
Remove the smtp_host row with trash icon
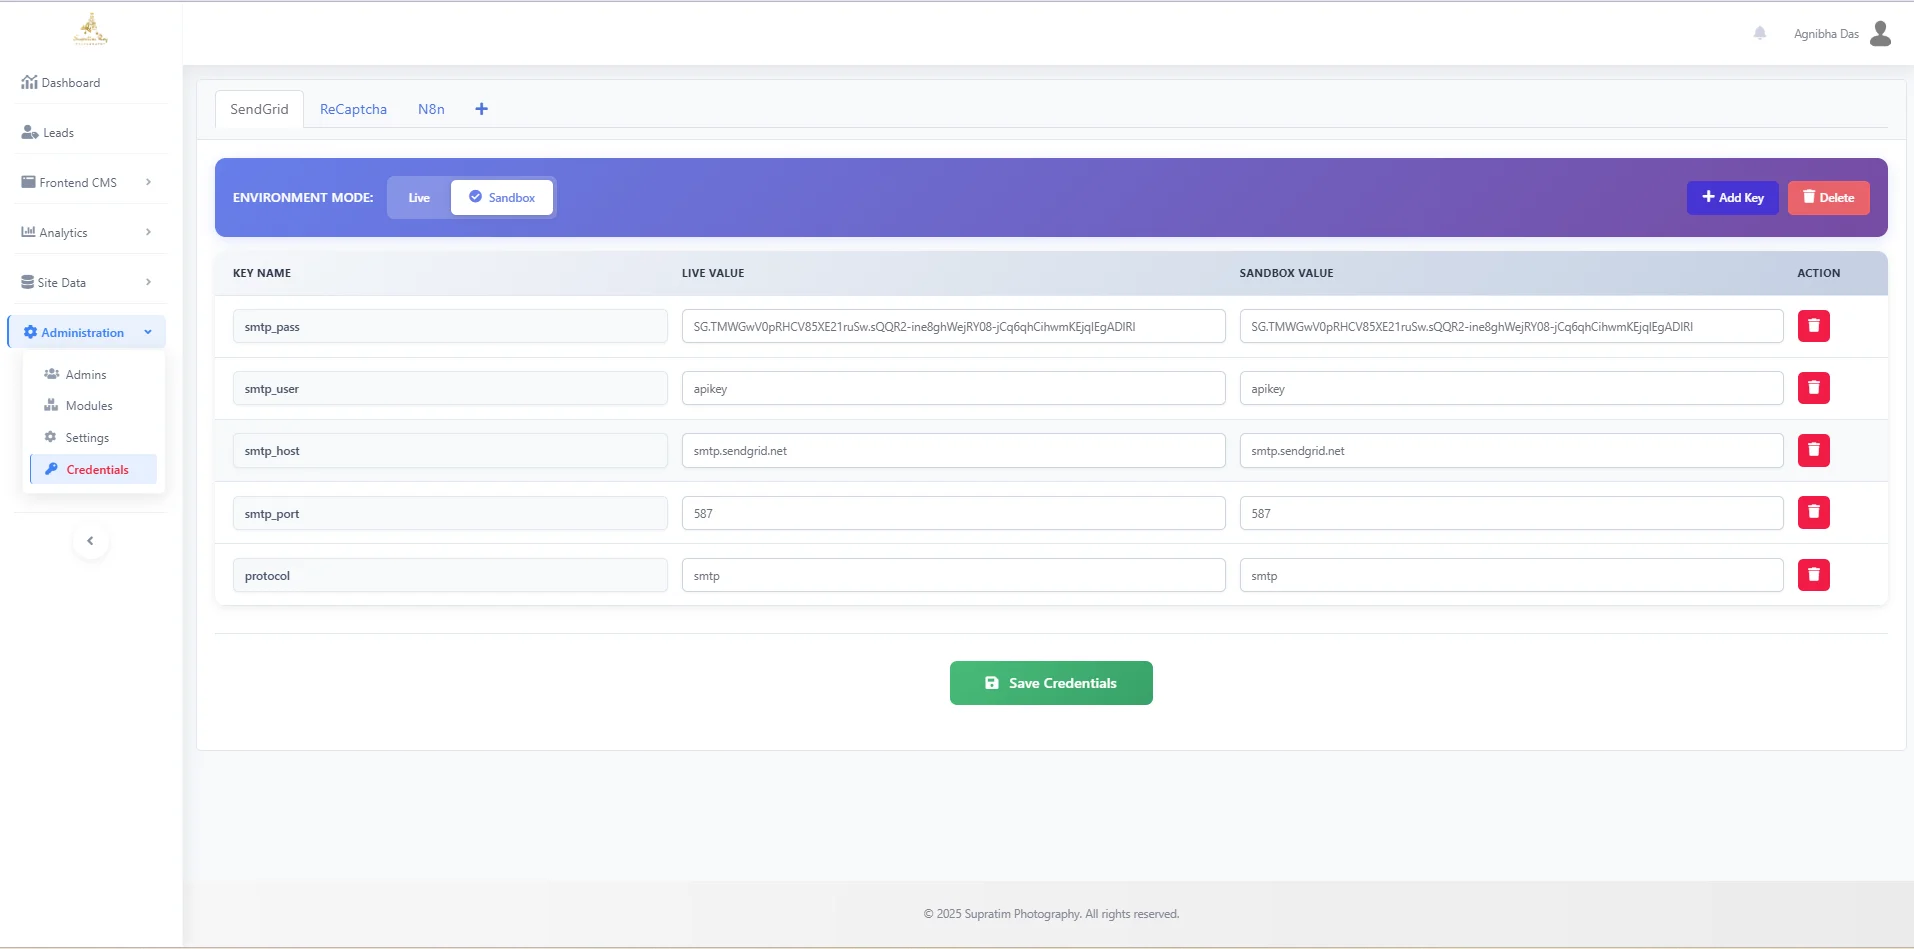[x=1813, y=451]
